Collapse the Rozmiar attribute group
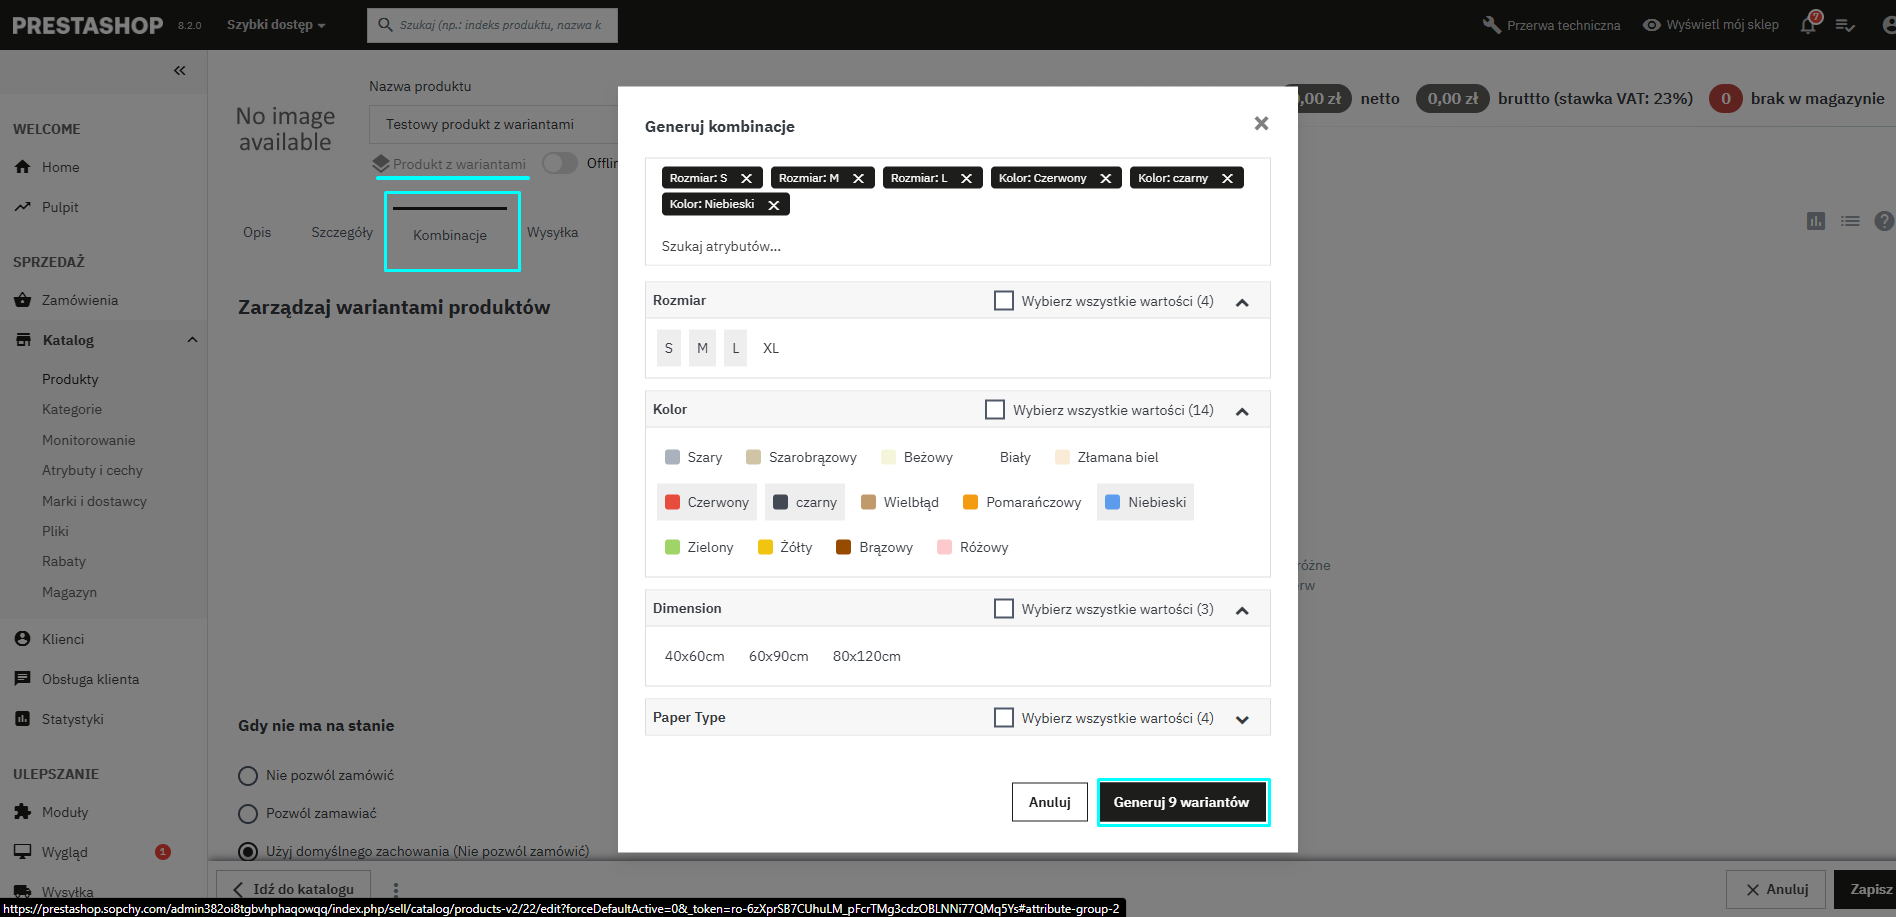 (1242, 302)
